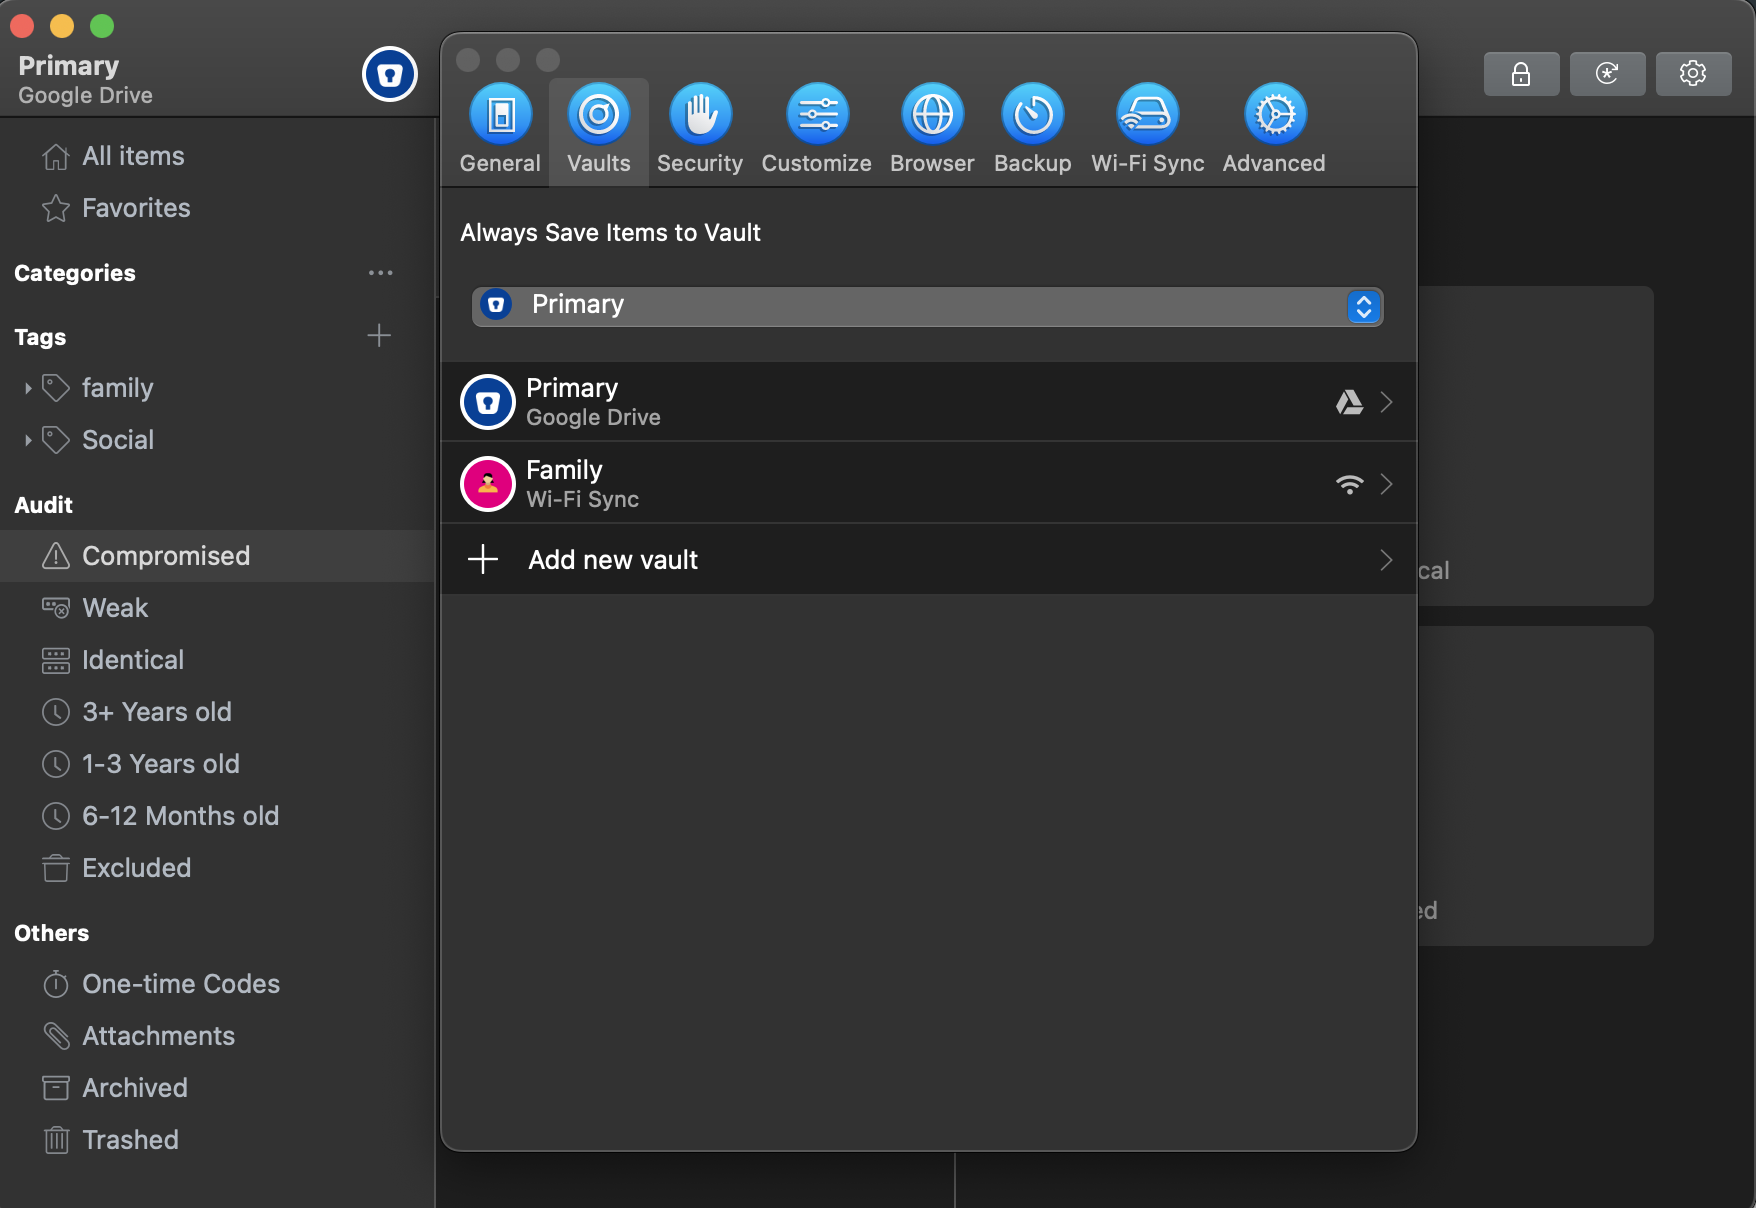Click the Favorites star icon
This screenshot has height=1208, width=1756.
pyautogui.click(x=56, y=208)
